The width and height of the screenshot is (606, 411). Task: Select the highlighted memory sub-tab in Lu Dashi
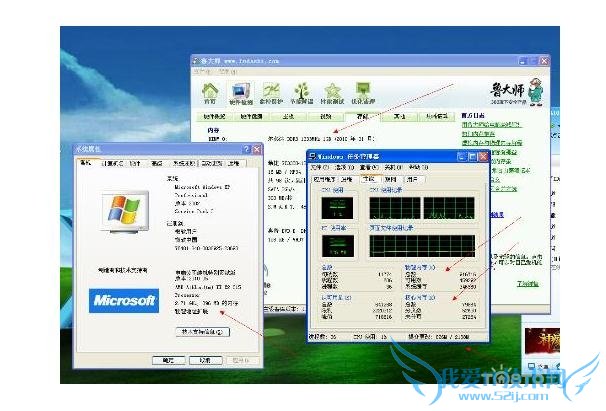362,116
